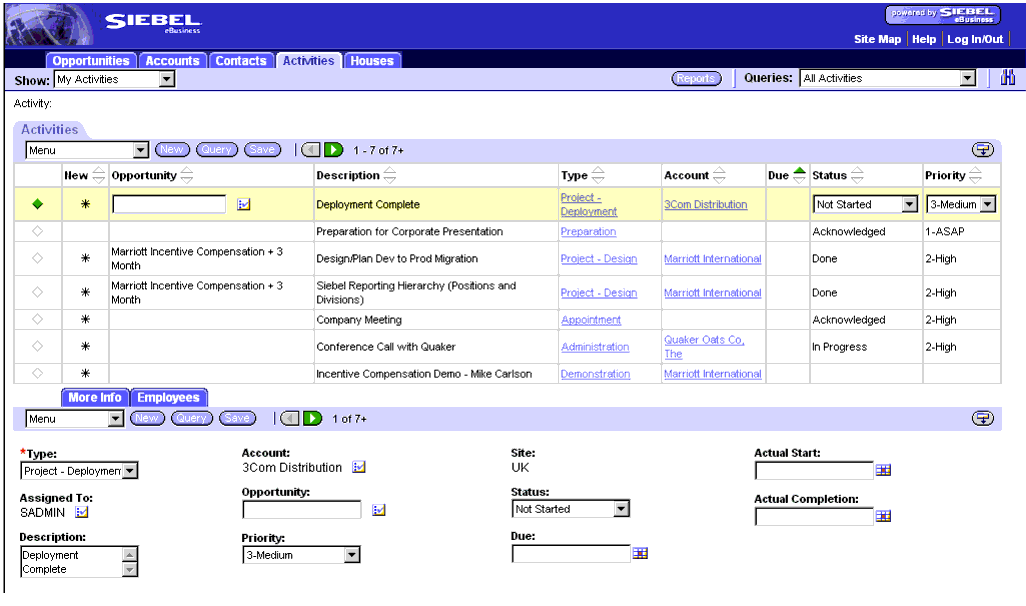Switch to the Opportunities tab
This screenshot has width=1026, height=606.
click(91, 61)
